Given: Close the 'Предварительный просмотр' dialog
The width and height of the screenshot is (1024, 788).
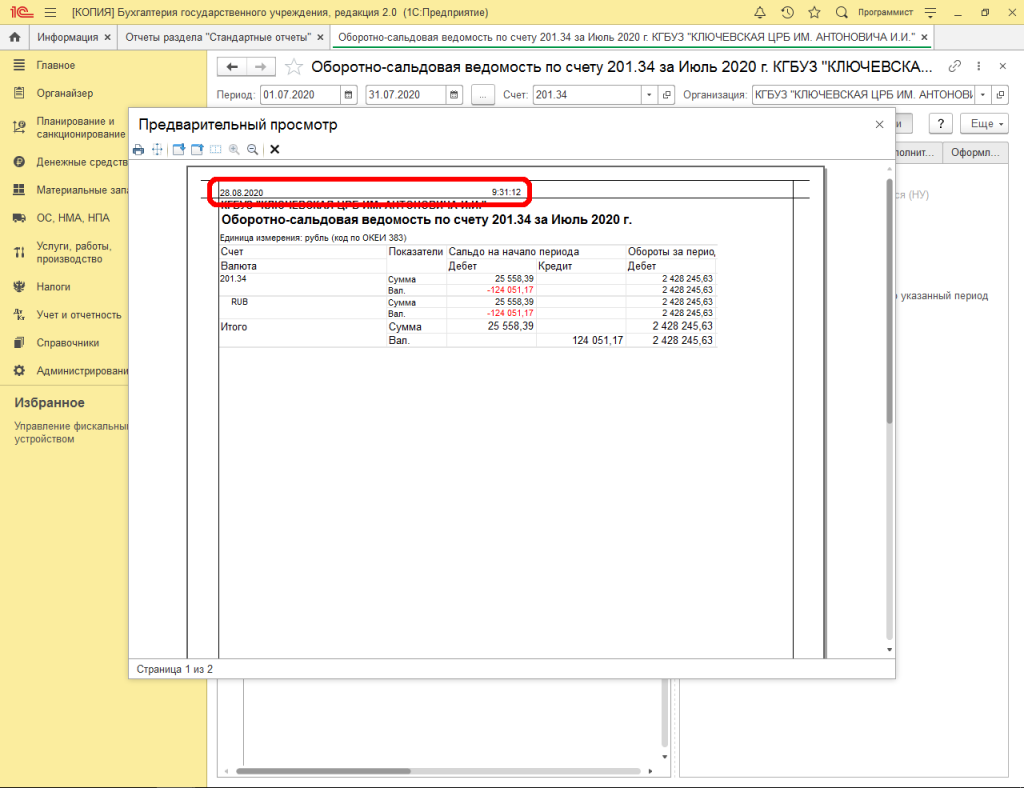Looking at the screenshot, I should click(x=879, y=124).
